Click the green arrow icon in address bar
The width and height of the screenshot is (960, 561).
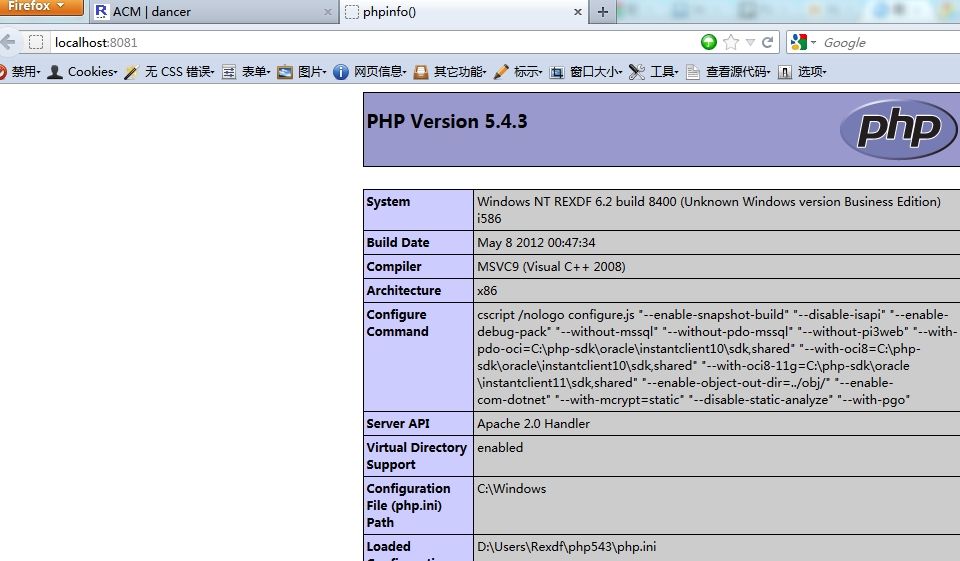coord(709,42)
